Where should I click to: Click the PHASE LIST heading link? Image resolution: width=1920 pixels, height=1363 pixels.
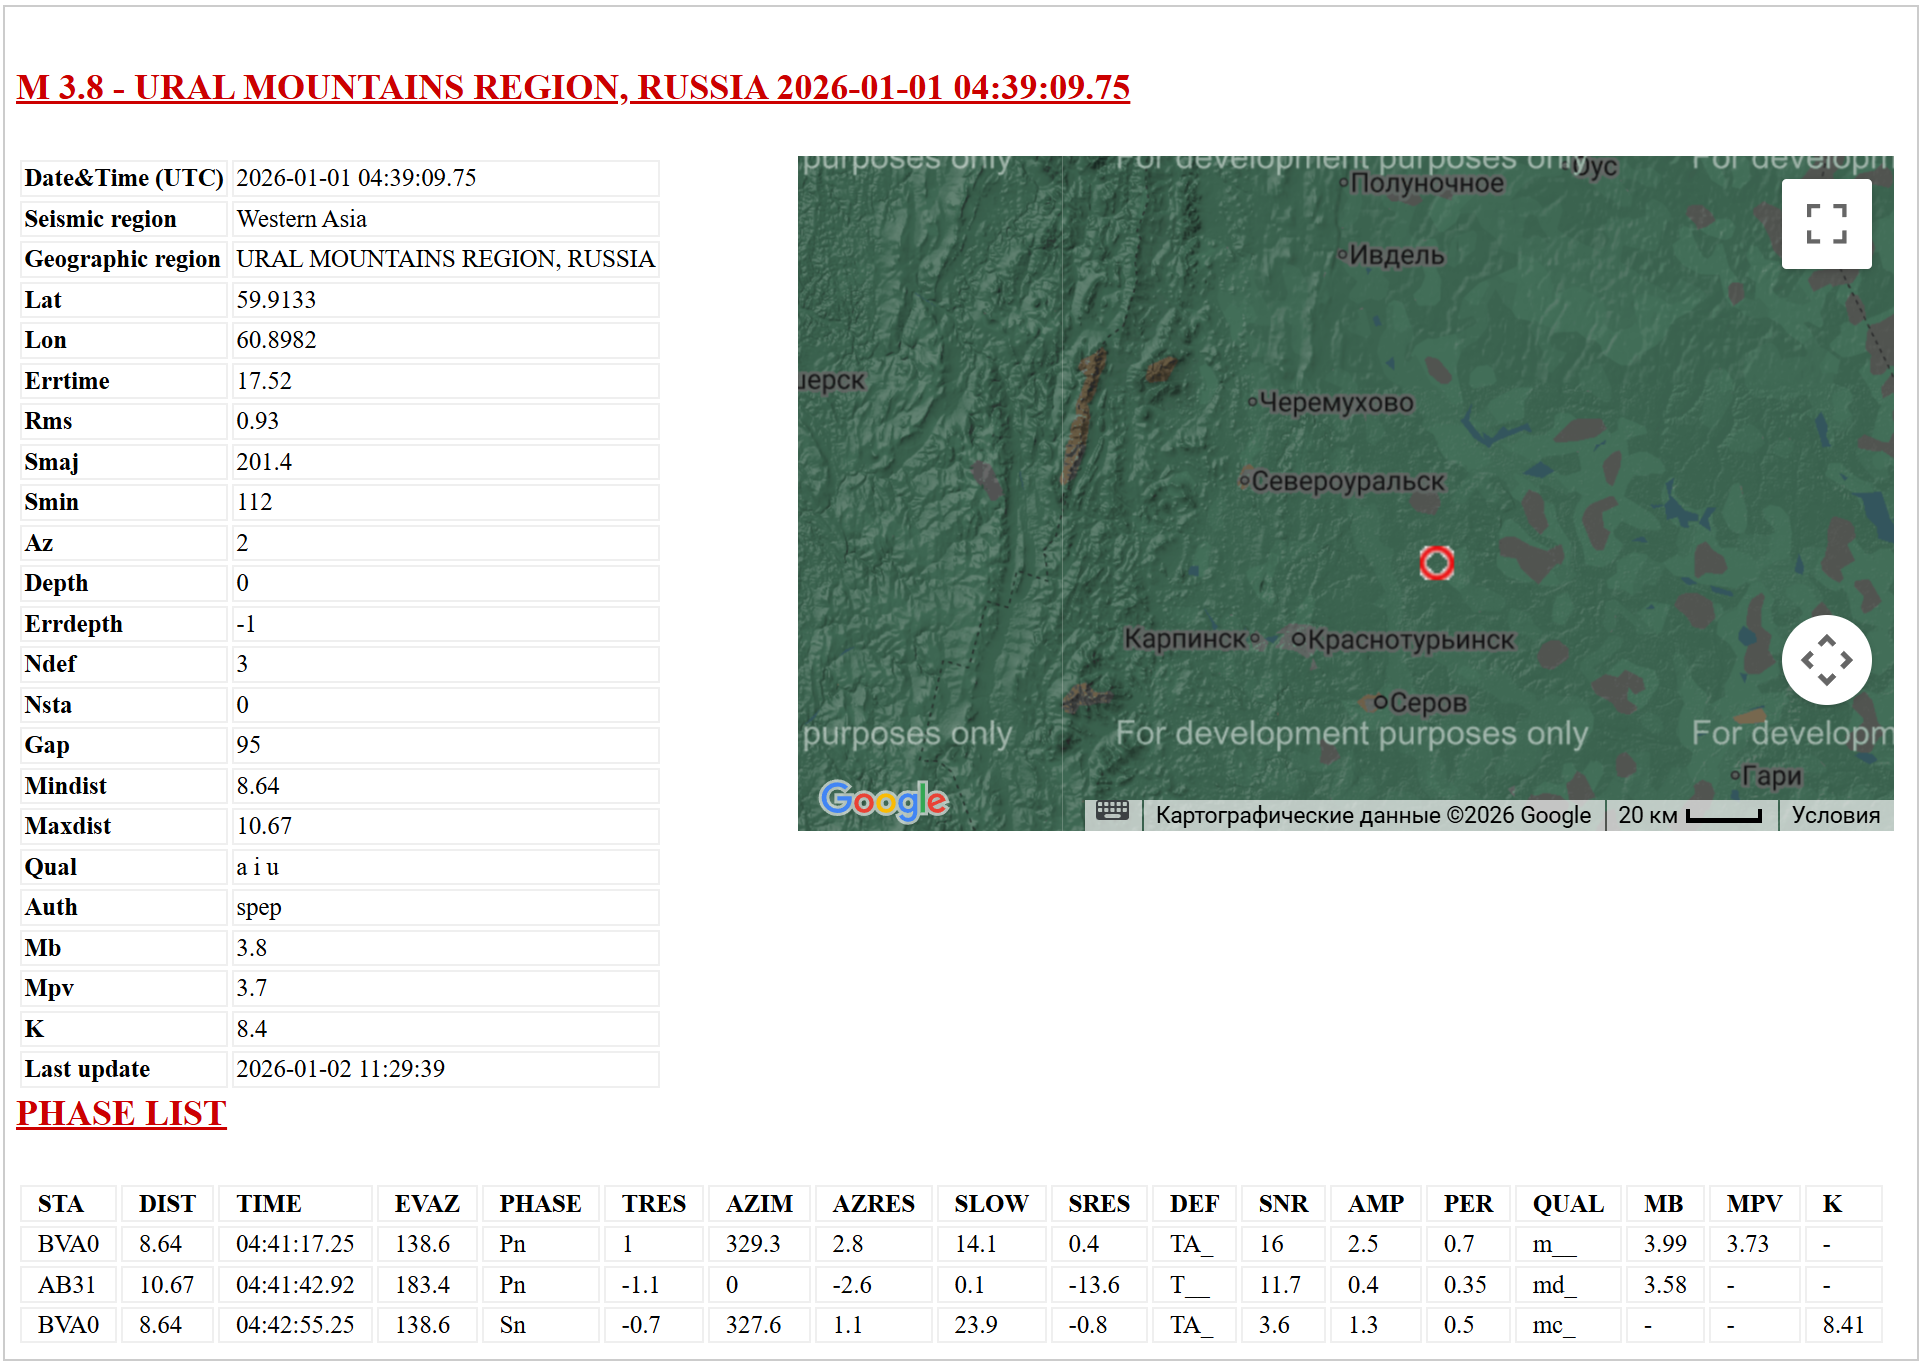tap(121, 1114)
